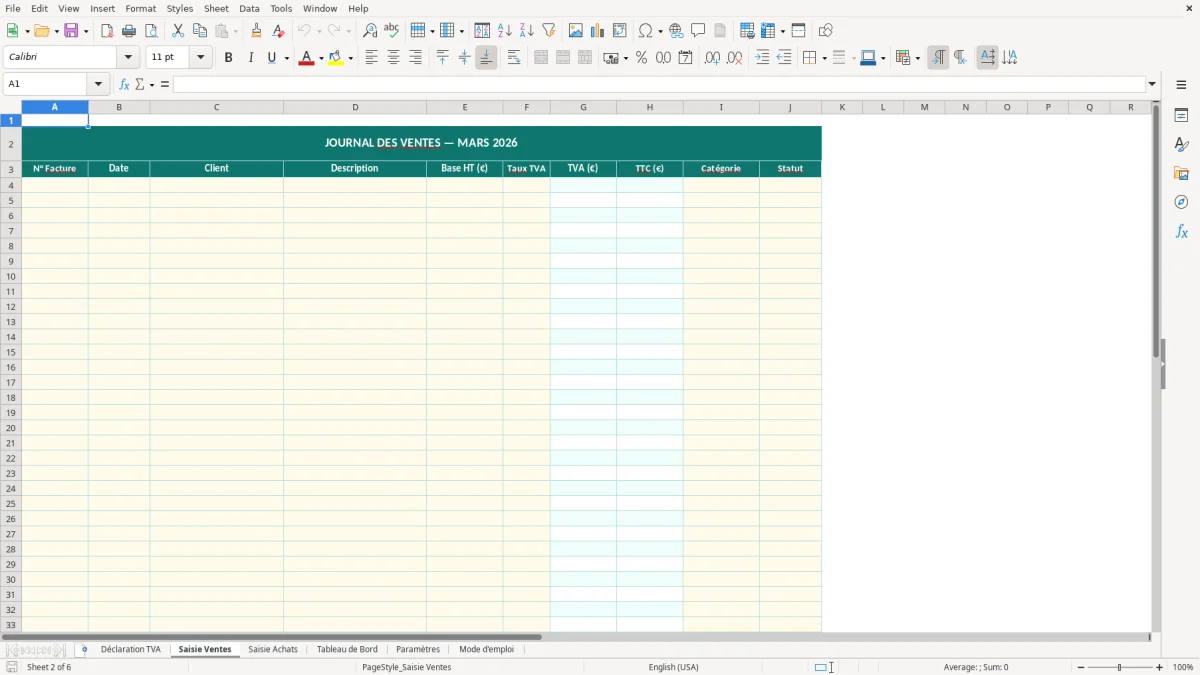Screen dimensions: 1200x675
Task: Open background color dropdown arrow
Action: click(351, 58)
